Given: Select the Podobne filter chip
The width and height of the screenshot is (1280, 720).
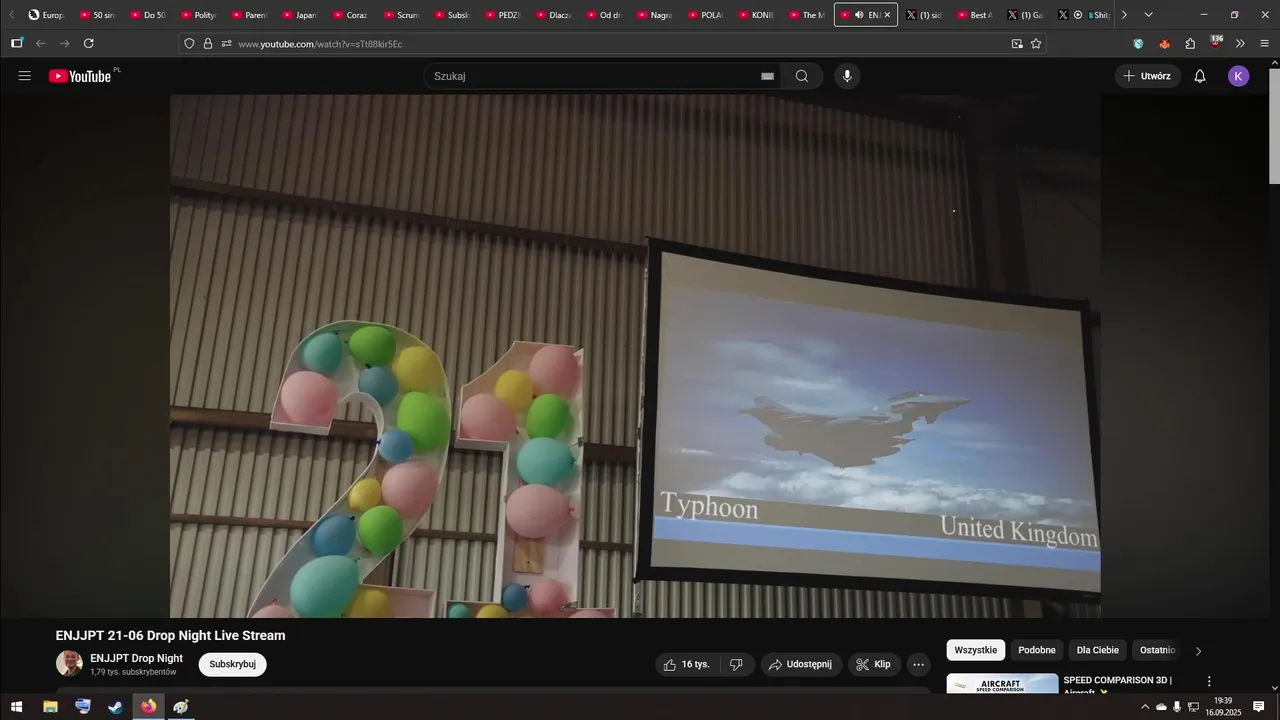Looking at the screenshot, I should (1037, 650).
